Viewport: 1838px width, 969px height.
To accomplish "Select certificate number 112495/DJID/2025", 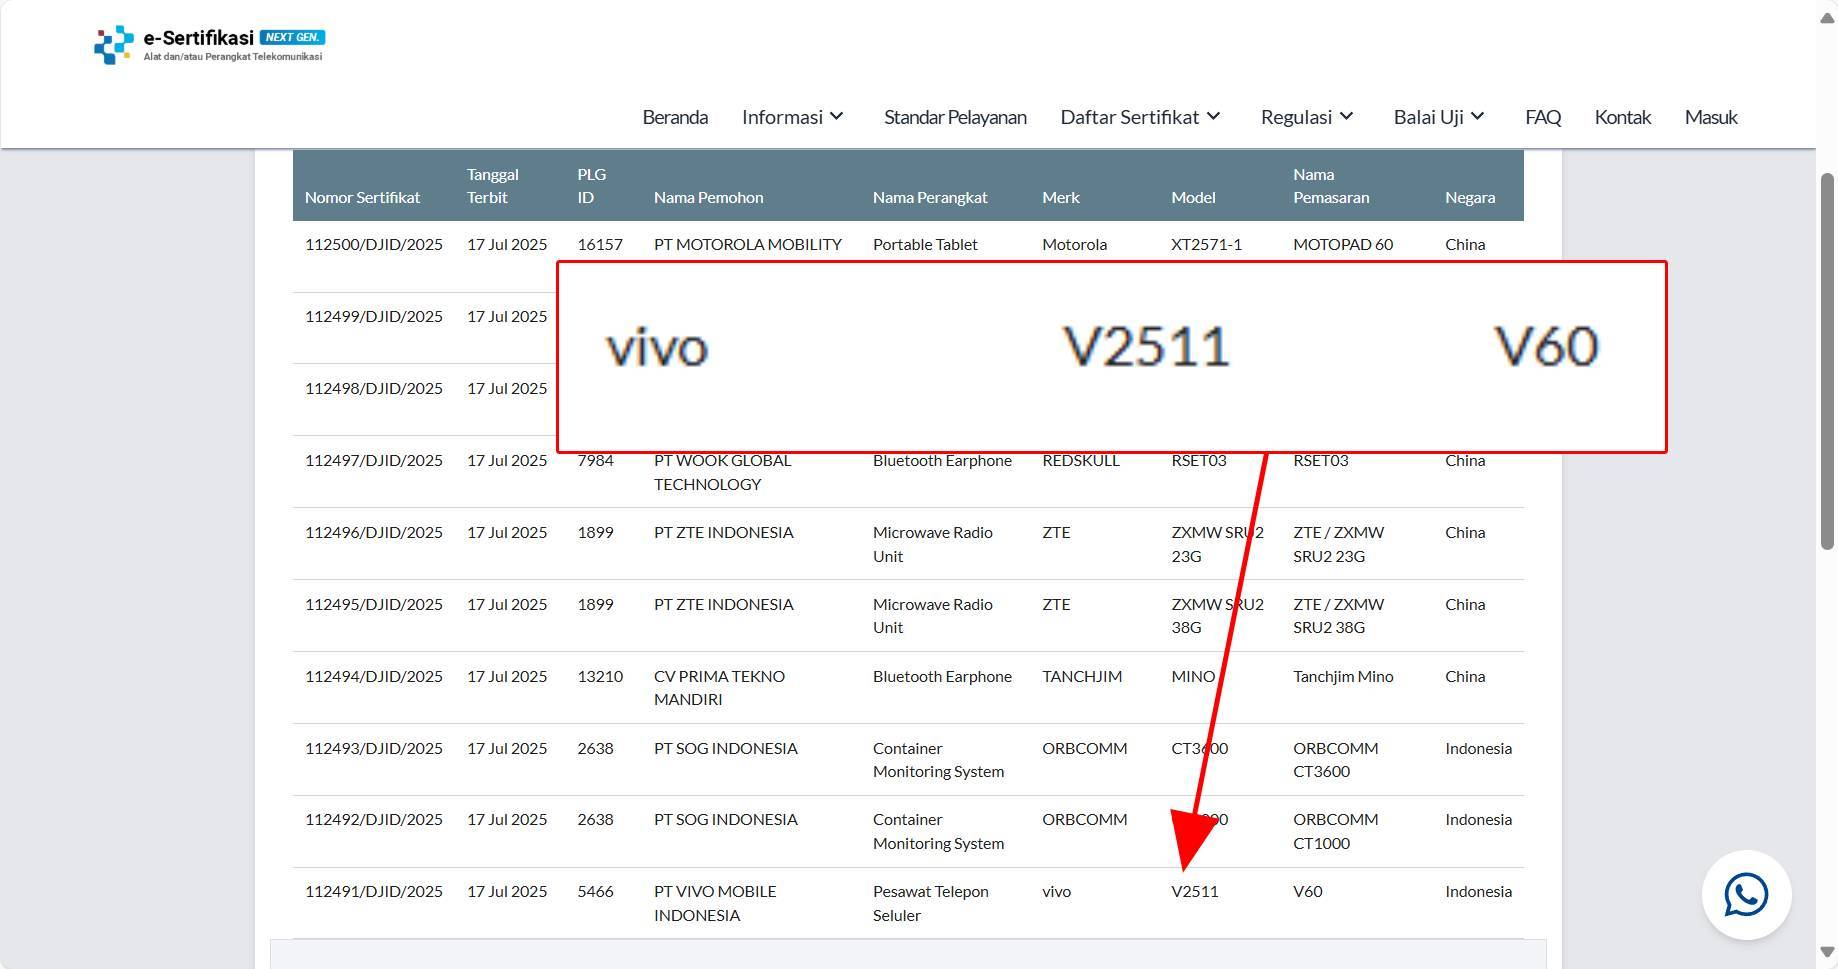I will point(373,604).
